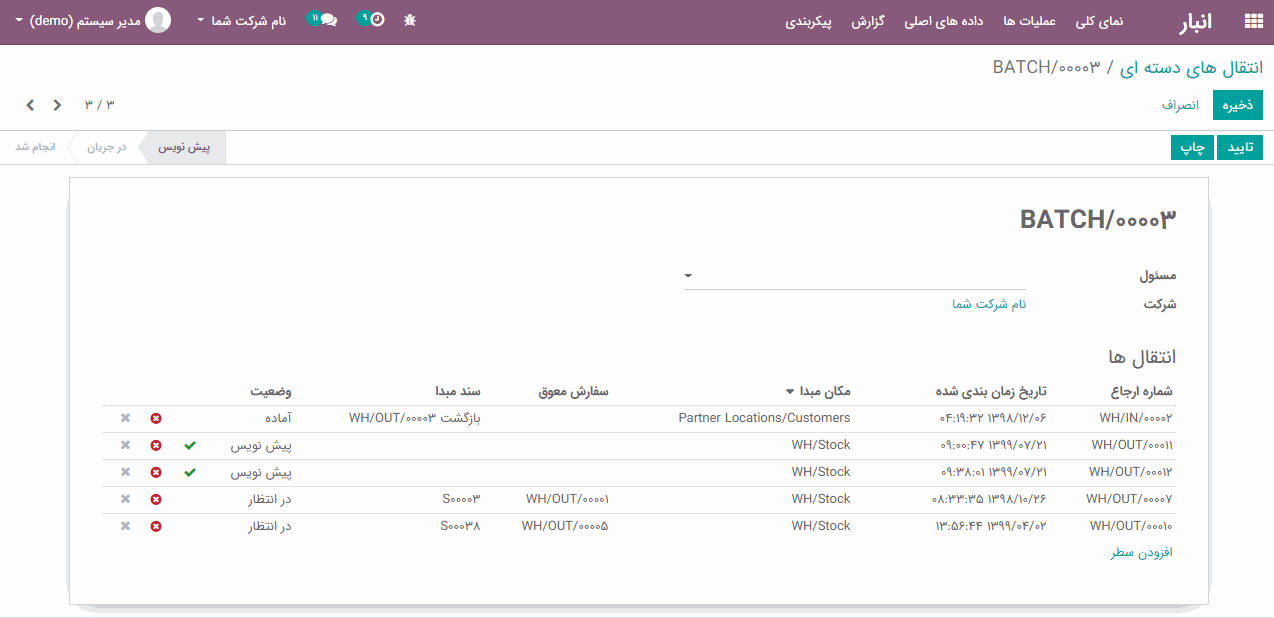Click افزودن سطر add line link
The width and height of the screenshot is (1274, 618).
(1141, 552)
